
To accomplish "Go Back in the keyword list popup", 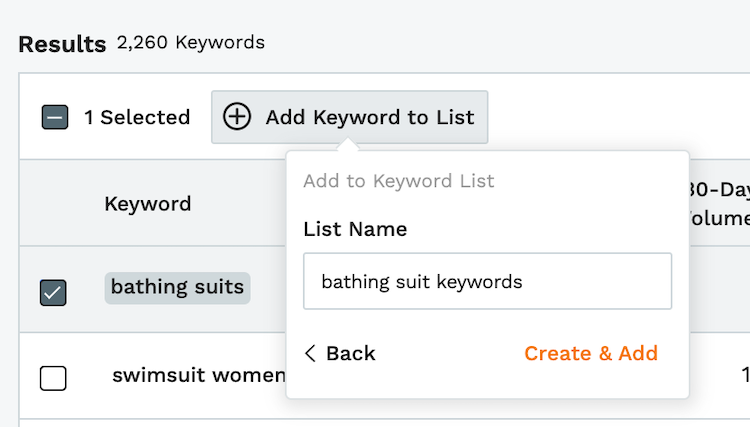I will point(340,353).
